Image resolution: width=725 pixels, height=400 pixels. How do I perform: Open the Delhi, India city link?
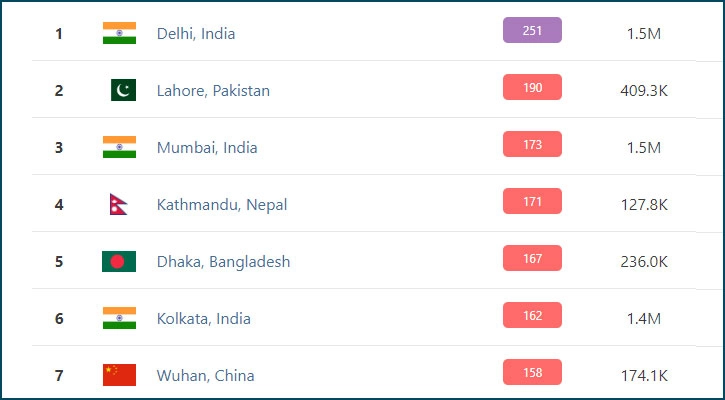[x=196, y=34]
